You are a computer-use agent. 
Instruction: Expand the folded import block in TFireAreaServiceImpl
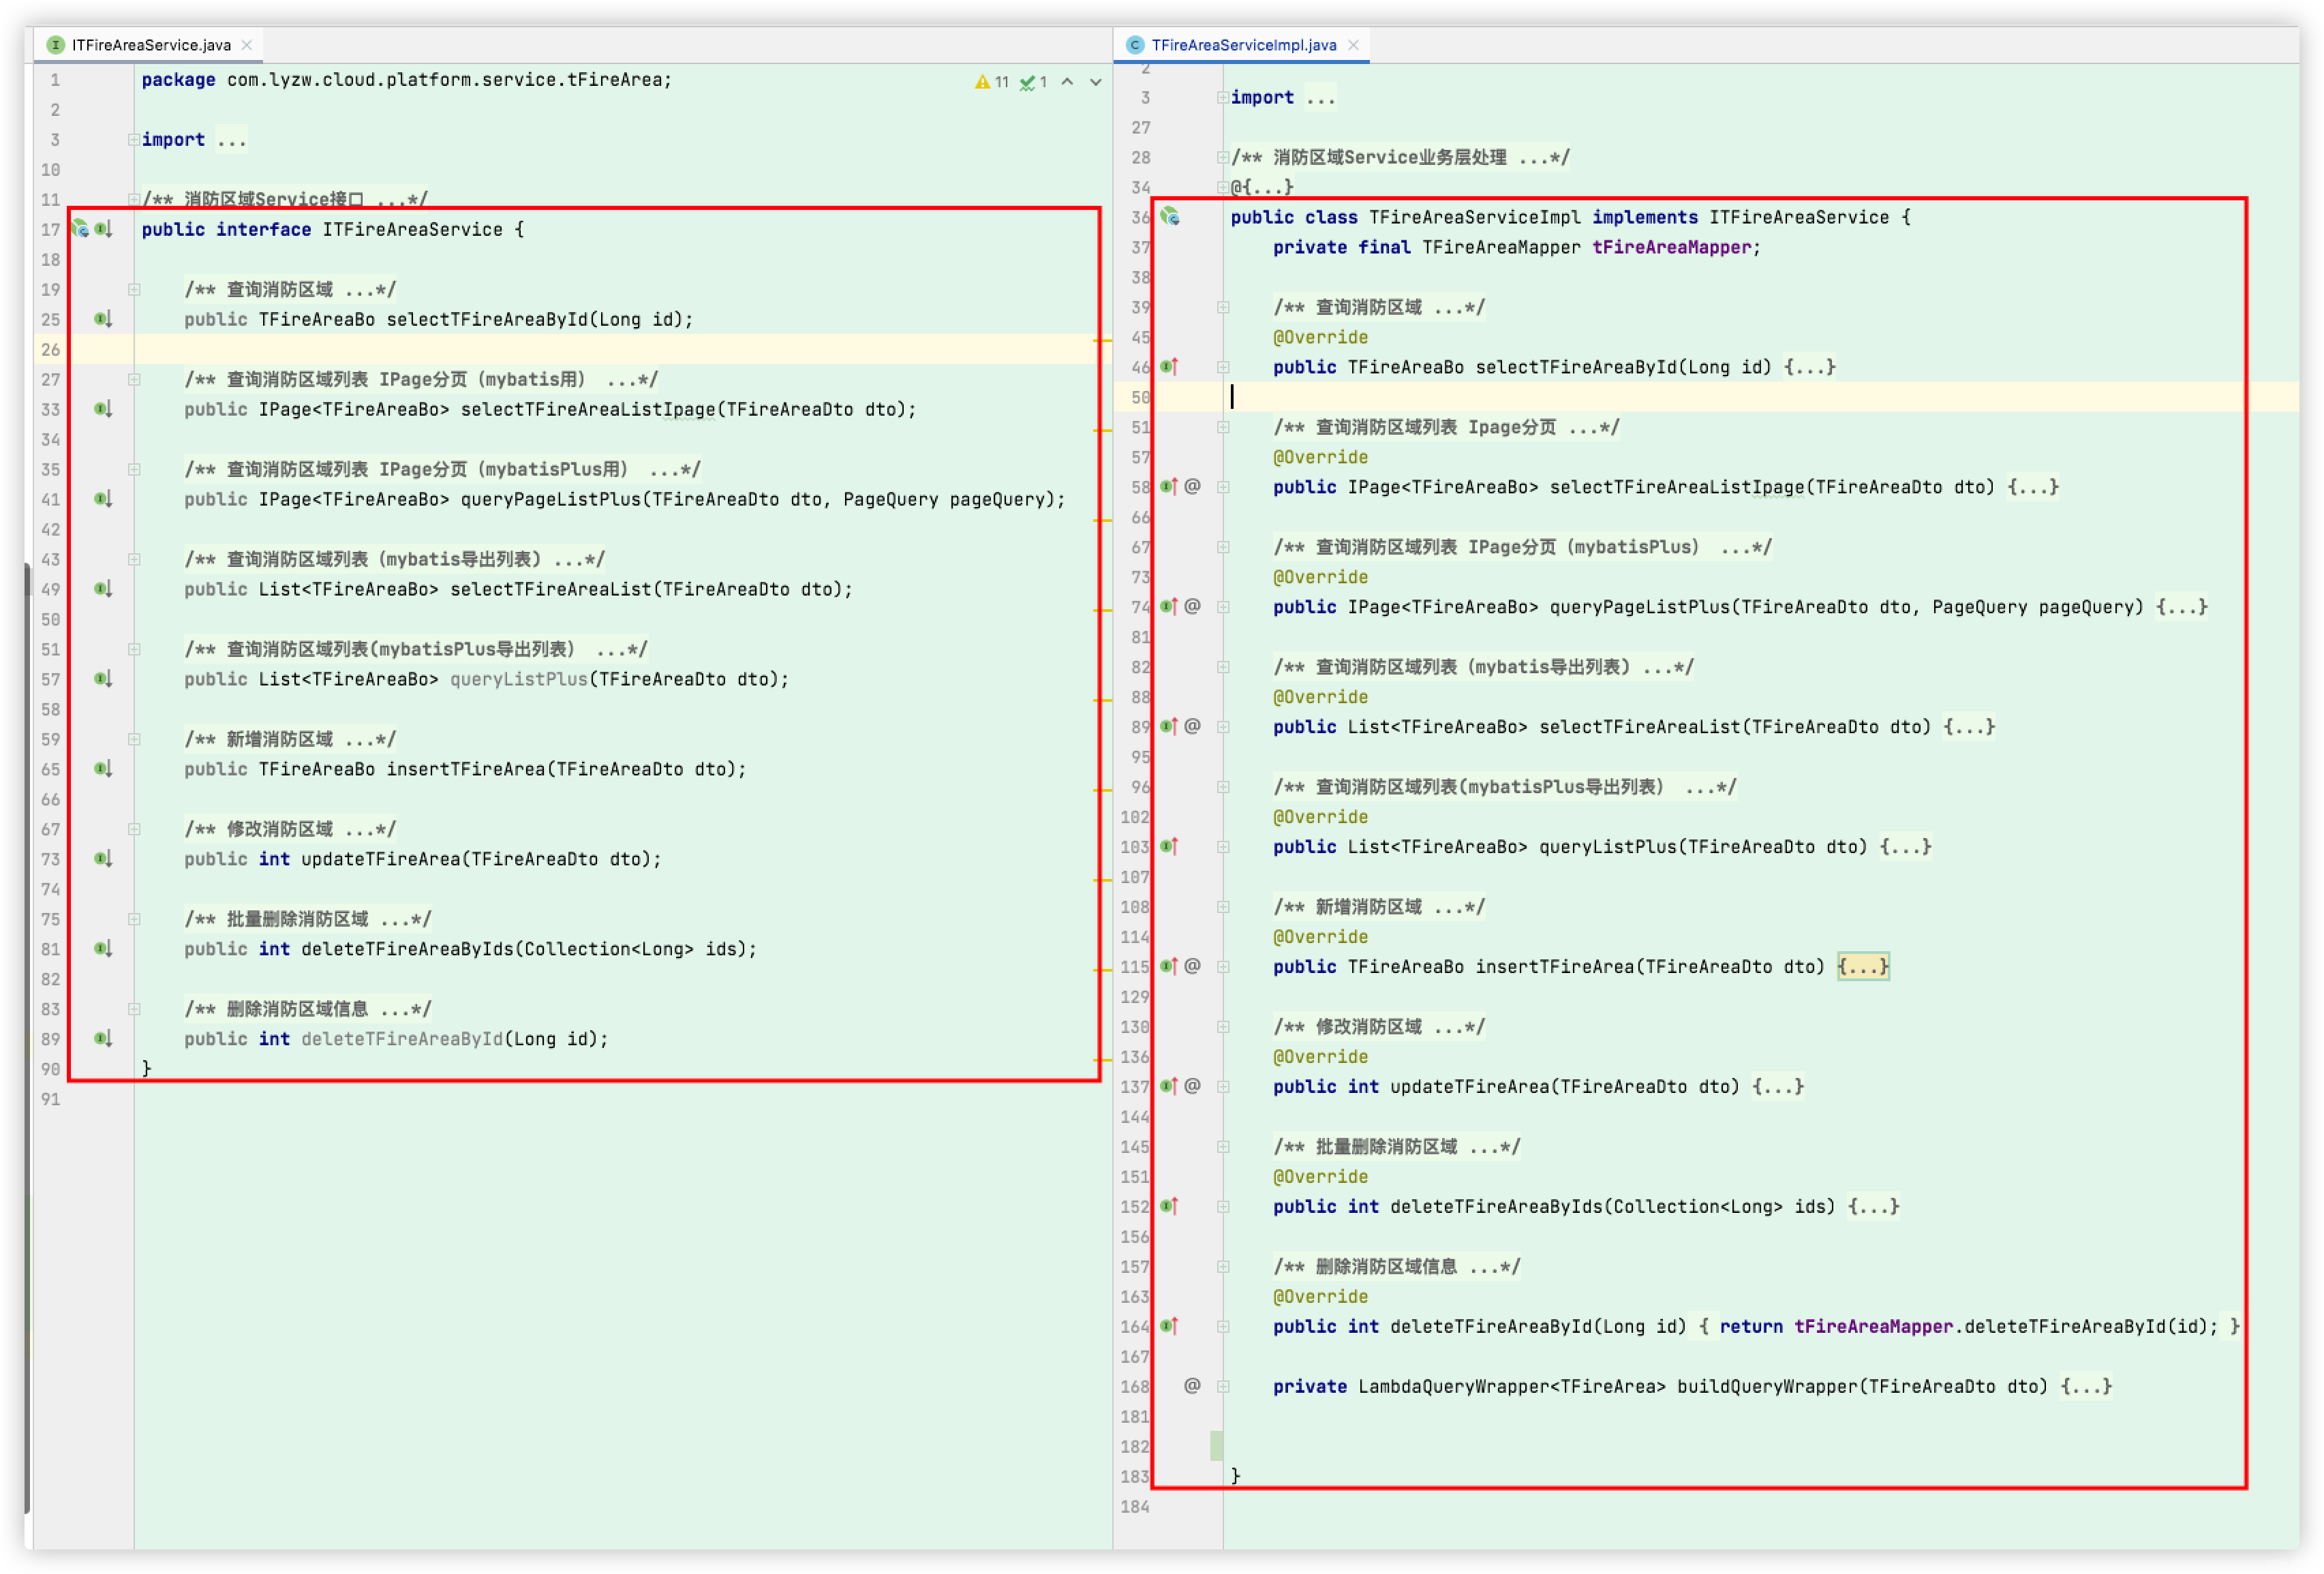pyautogui.click(x=1222, y=98)
